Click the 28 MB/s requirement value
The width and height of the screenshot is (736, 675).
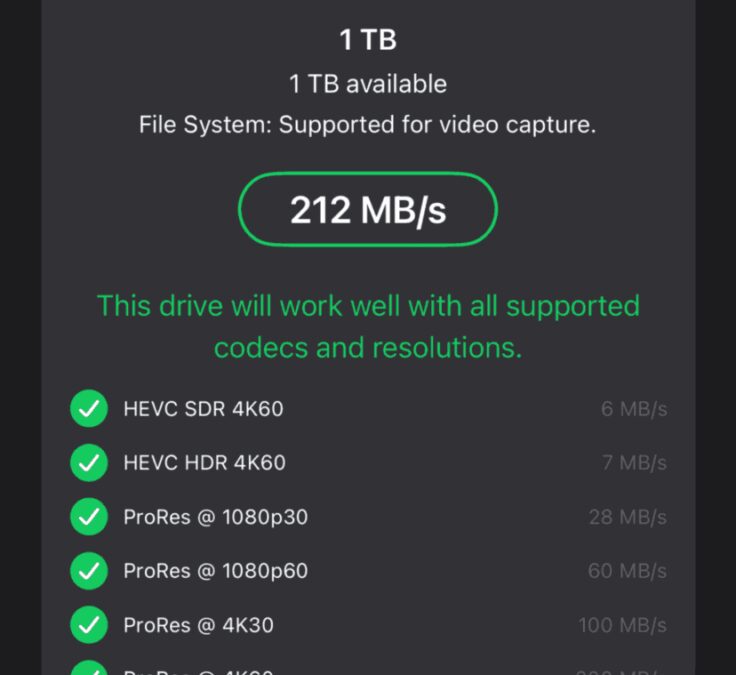click(x=628, y=517)
